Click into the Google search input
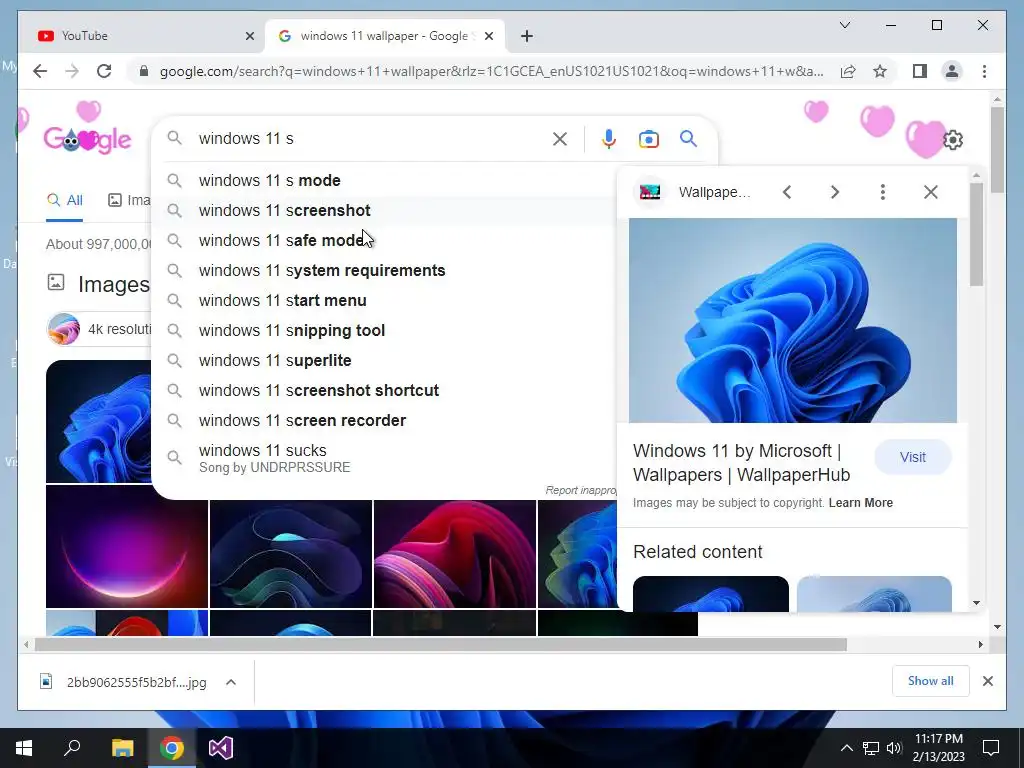Image resolution: width=1024 pixels, height=768 pixels. 369,139
